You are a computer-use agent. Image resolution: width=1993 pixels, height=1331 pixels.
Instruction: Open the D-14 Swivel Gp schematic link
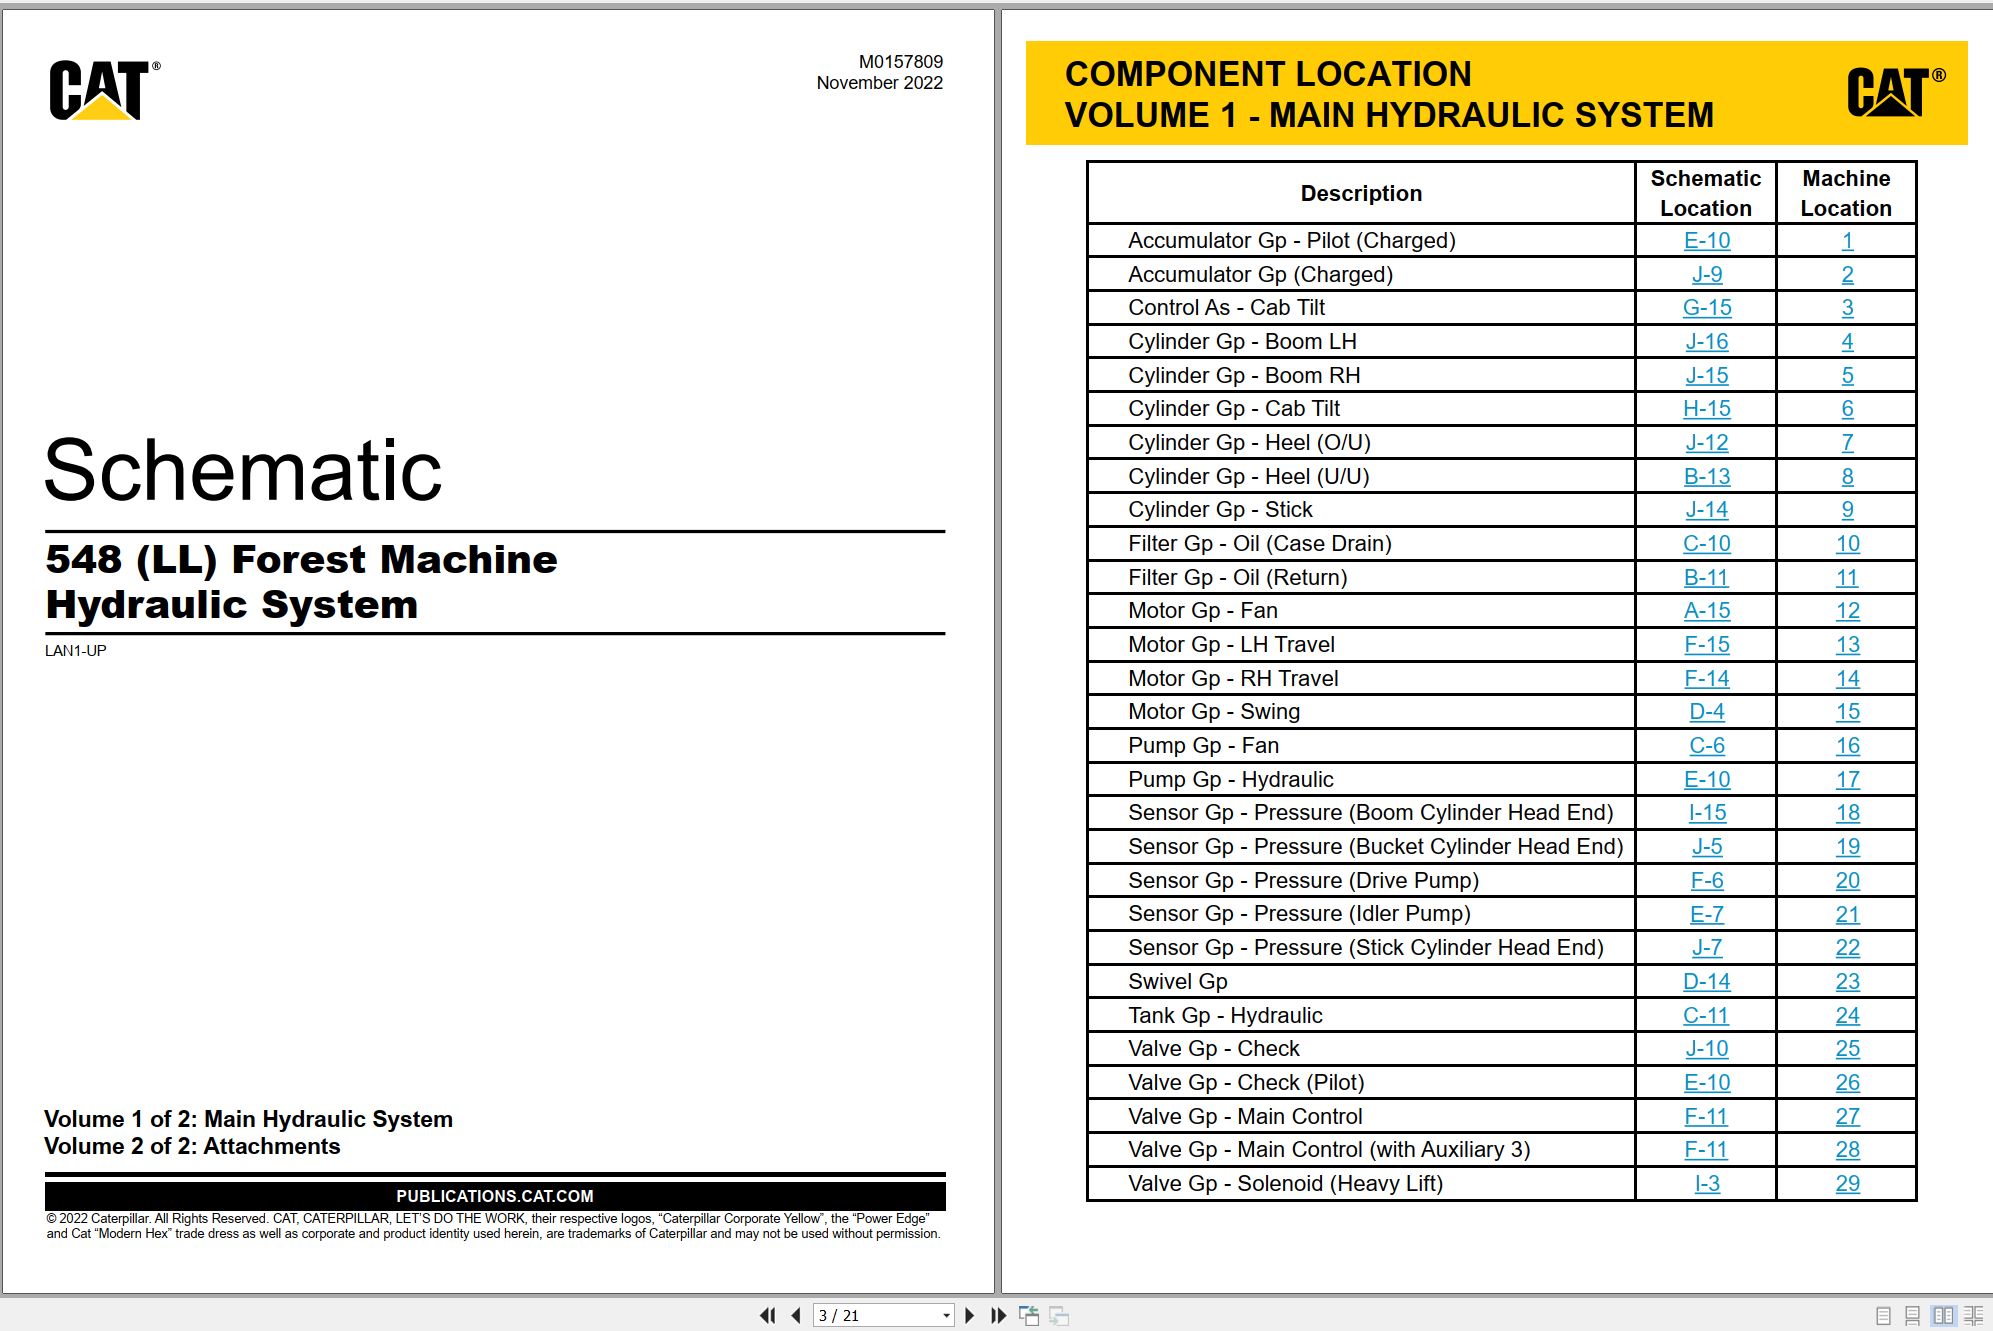(1706, 982)
